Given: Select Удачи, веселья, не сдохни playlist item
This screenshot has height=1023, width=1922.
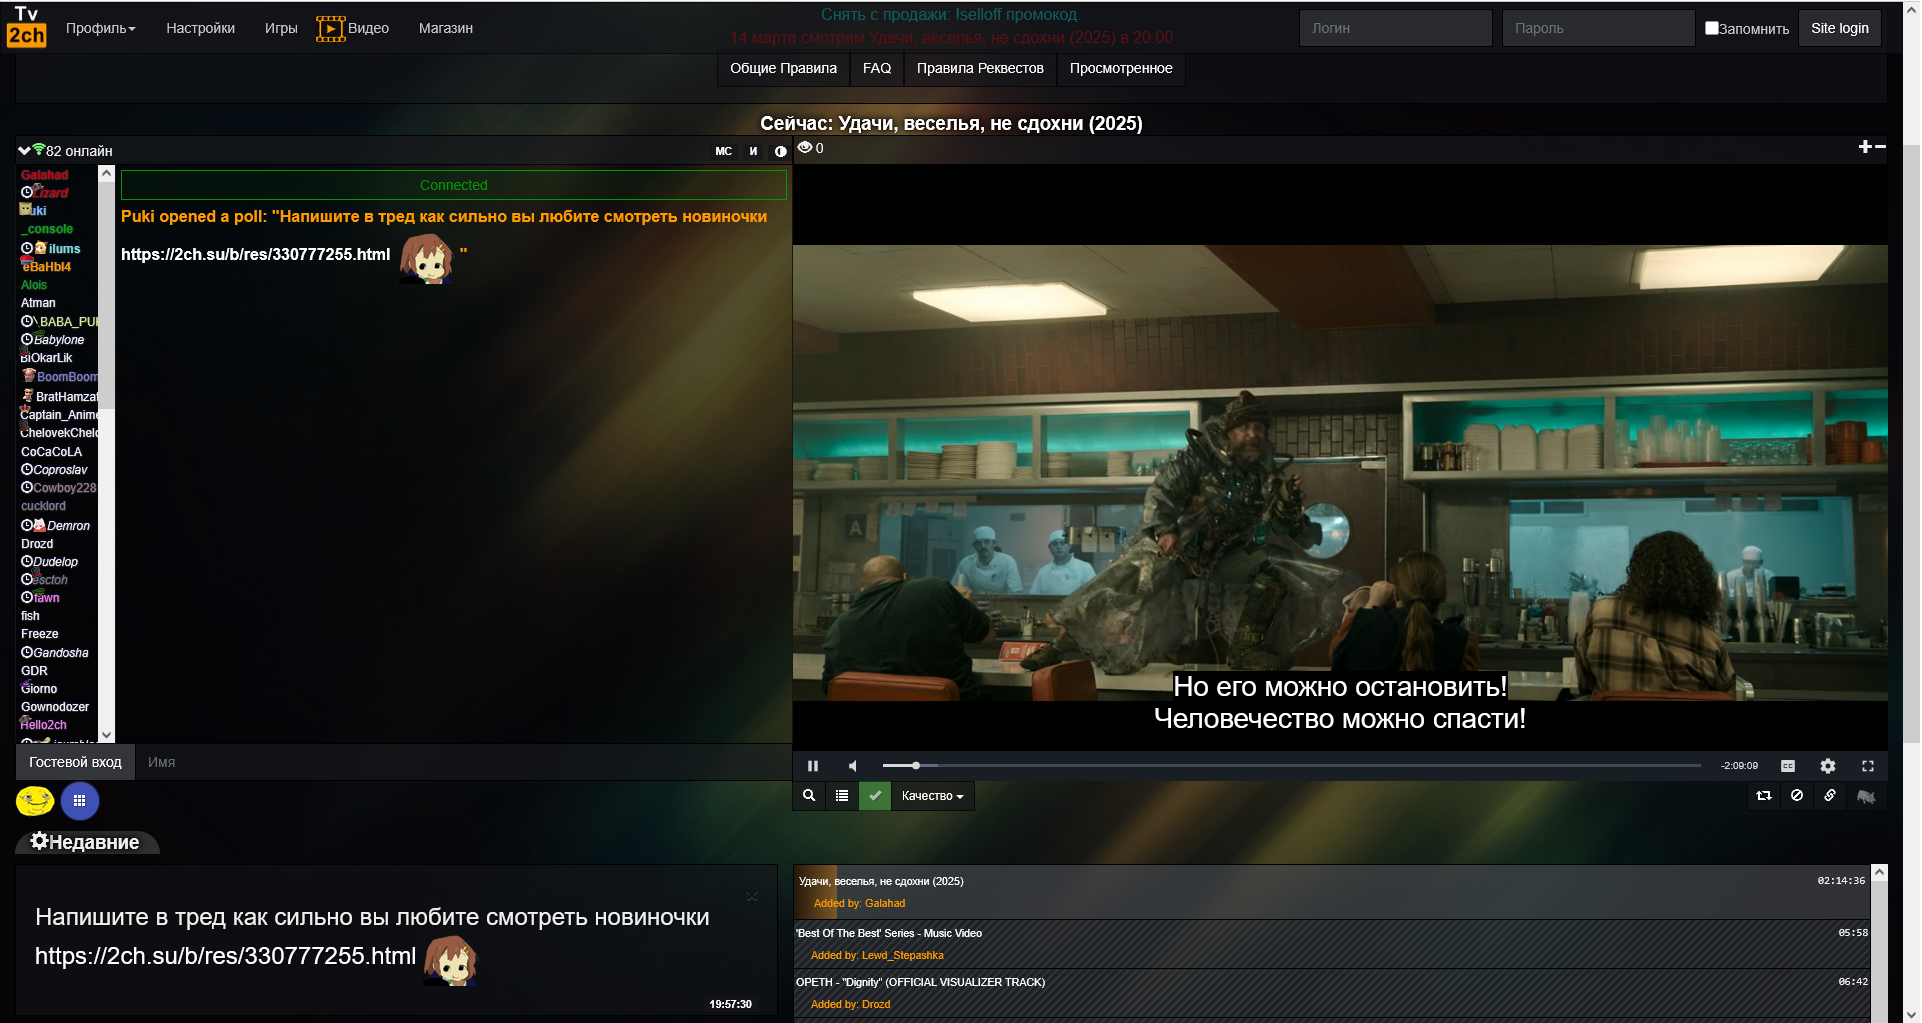Looking at the screenshot, I should (1332, 892).
